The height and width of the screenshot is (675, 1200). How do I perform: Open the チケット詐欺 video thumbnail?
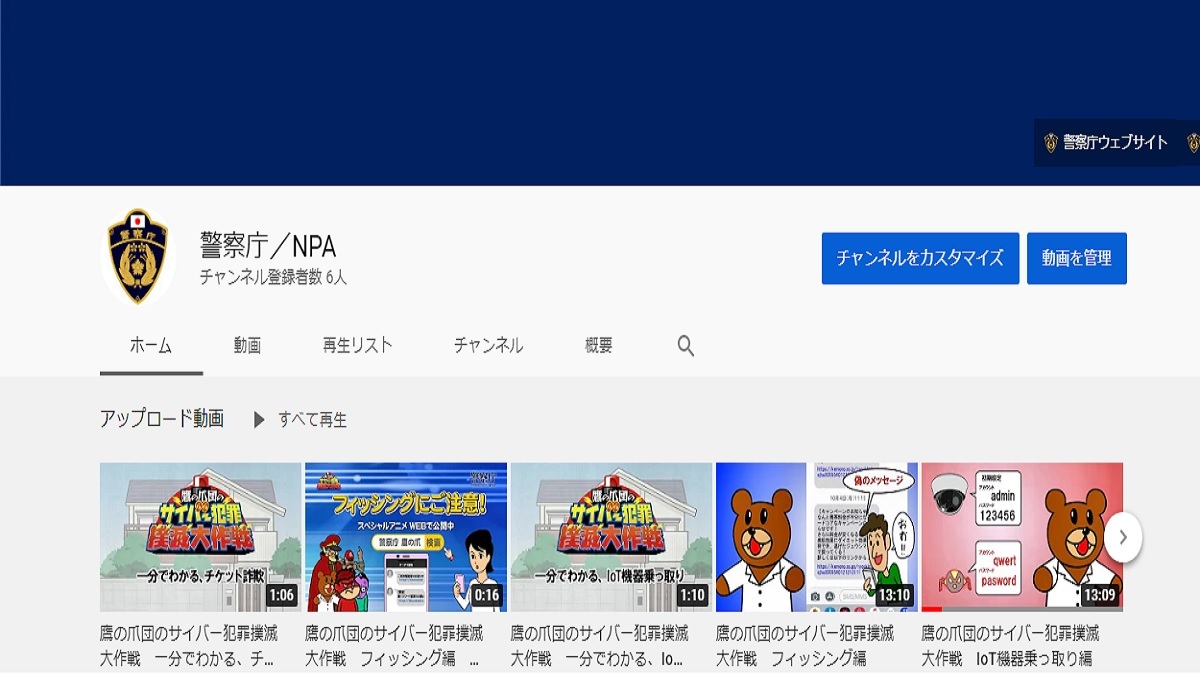tap(201, 537)
